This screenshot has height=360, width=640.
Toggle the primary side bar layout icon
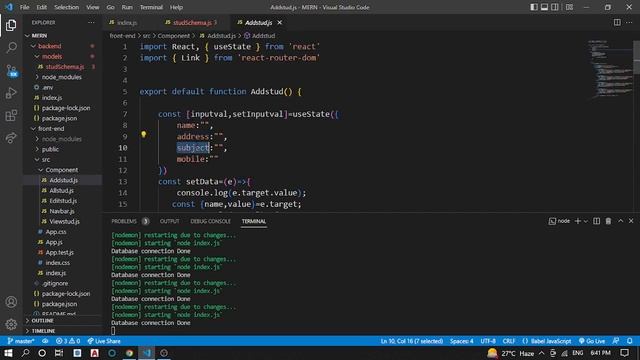(534, 7)
